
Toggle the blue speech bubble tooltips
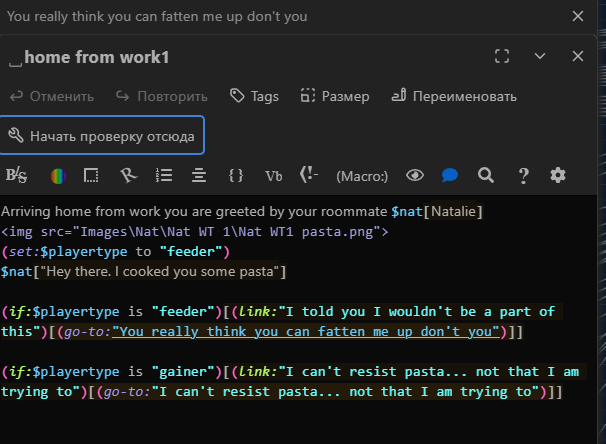point(450,176)
